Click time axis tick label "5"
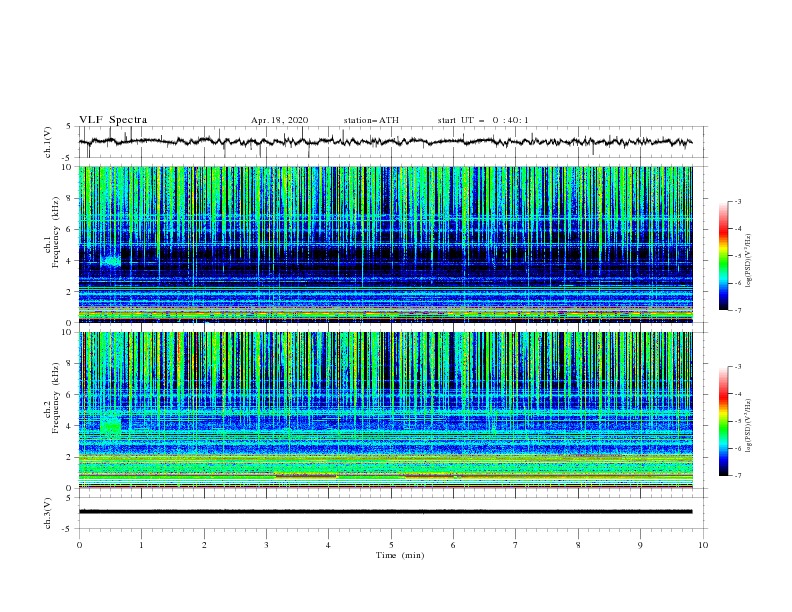The image size is (792, 612). coord(391,545)
